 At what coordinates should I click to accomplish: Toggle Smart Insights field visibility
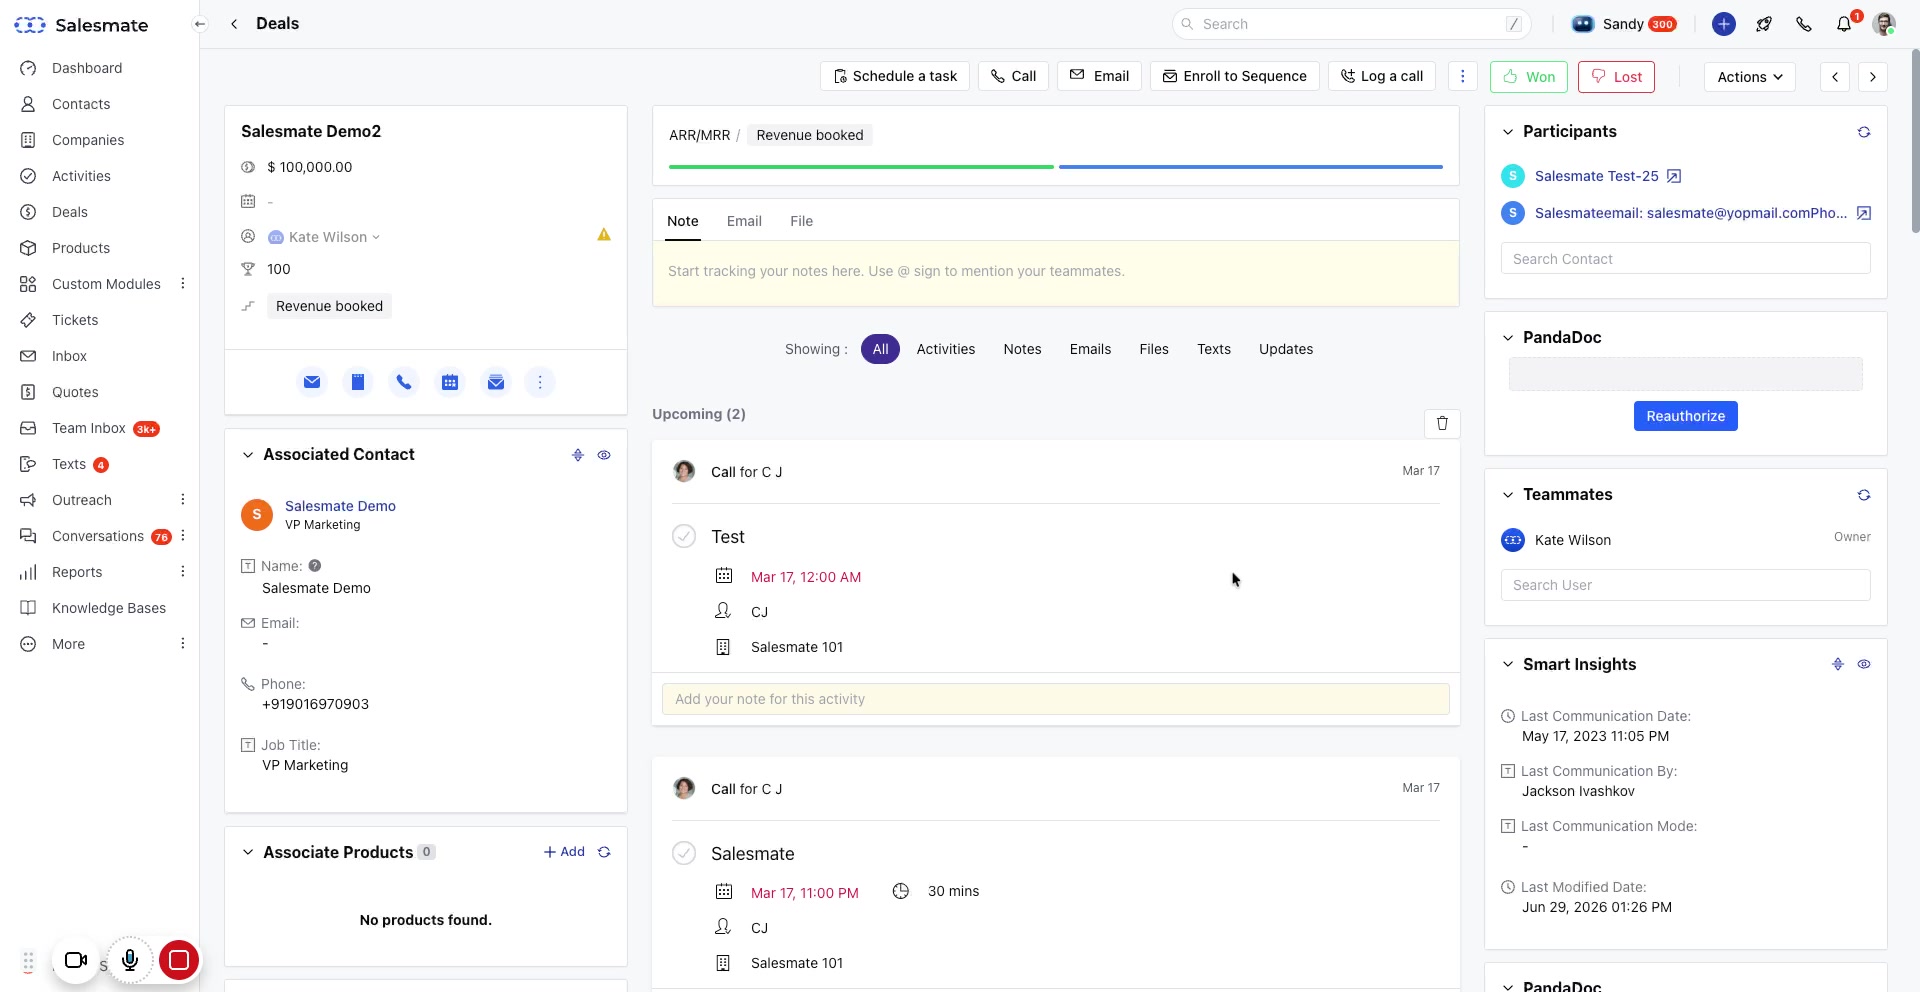(1864, 664)
